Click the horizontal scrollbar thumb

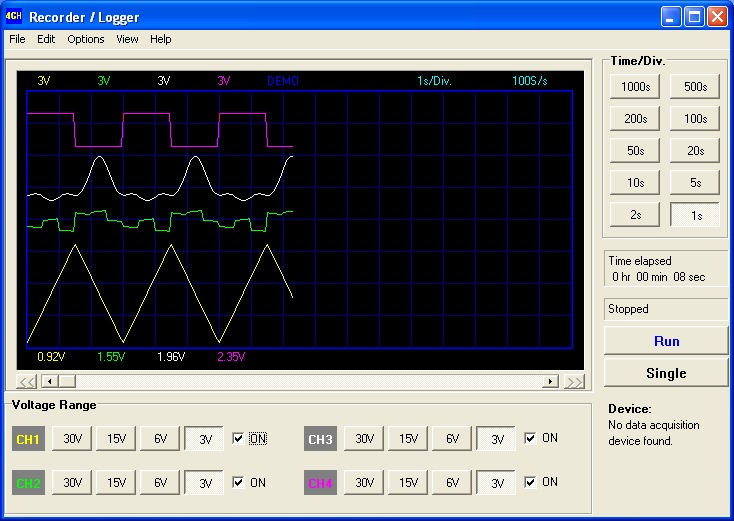pos(67,382)
